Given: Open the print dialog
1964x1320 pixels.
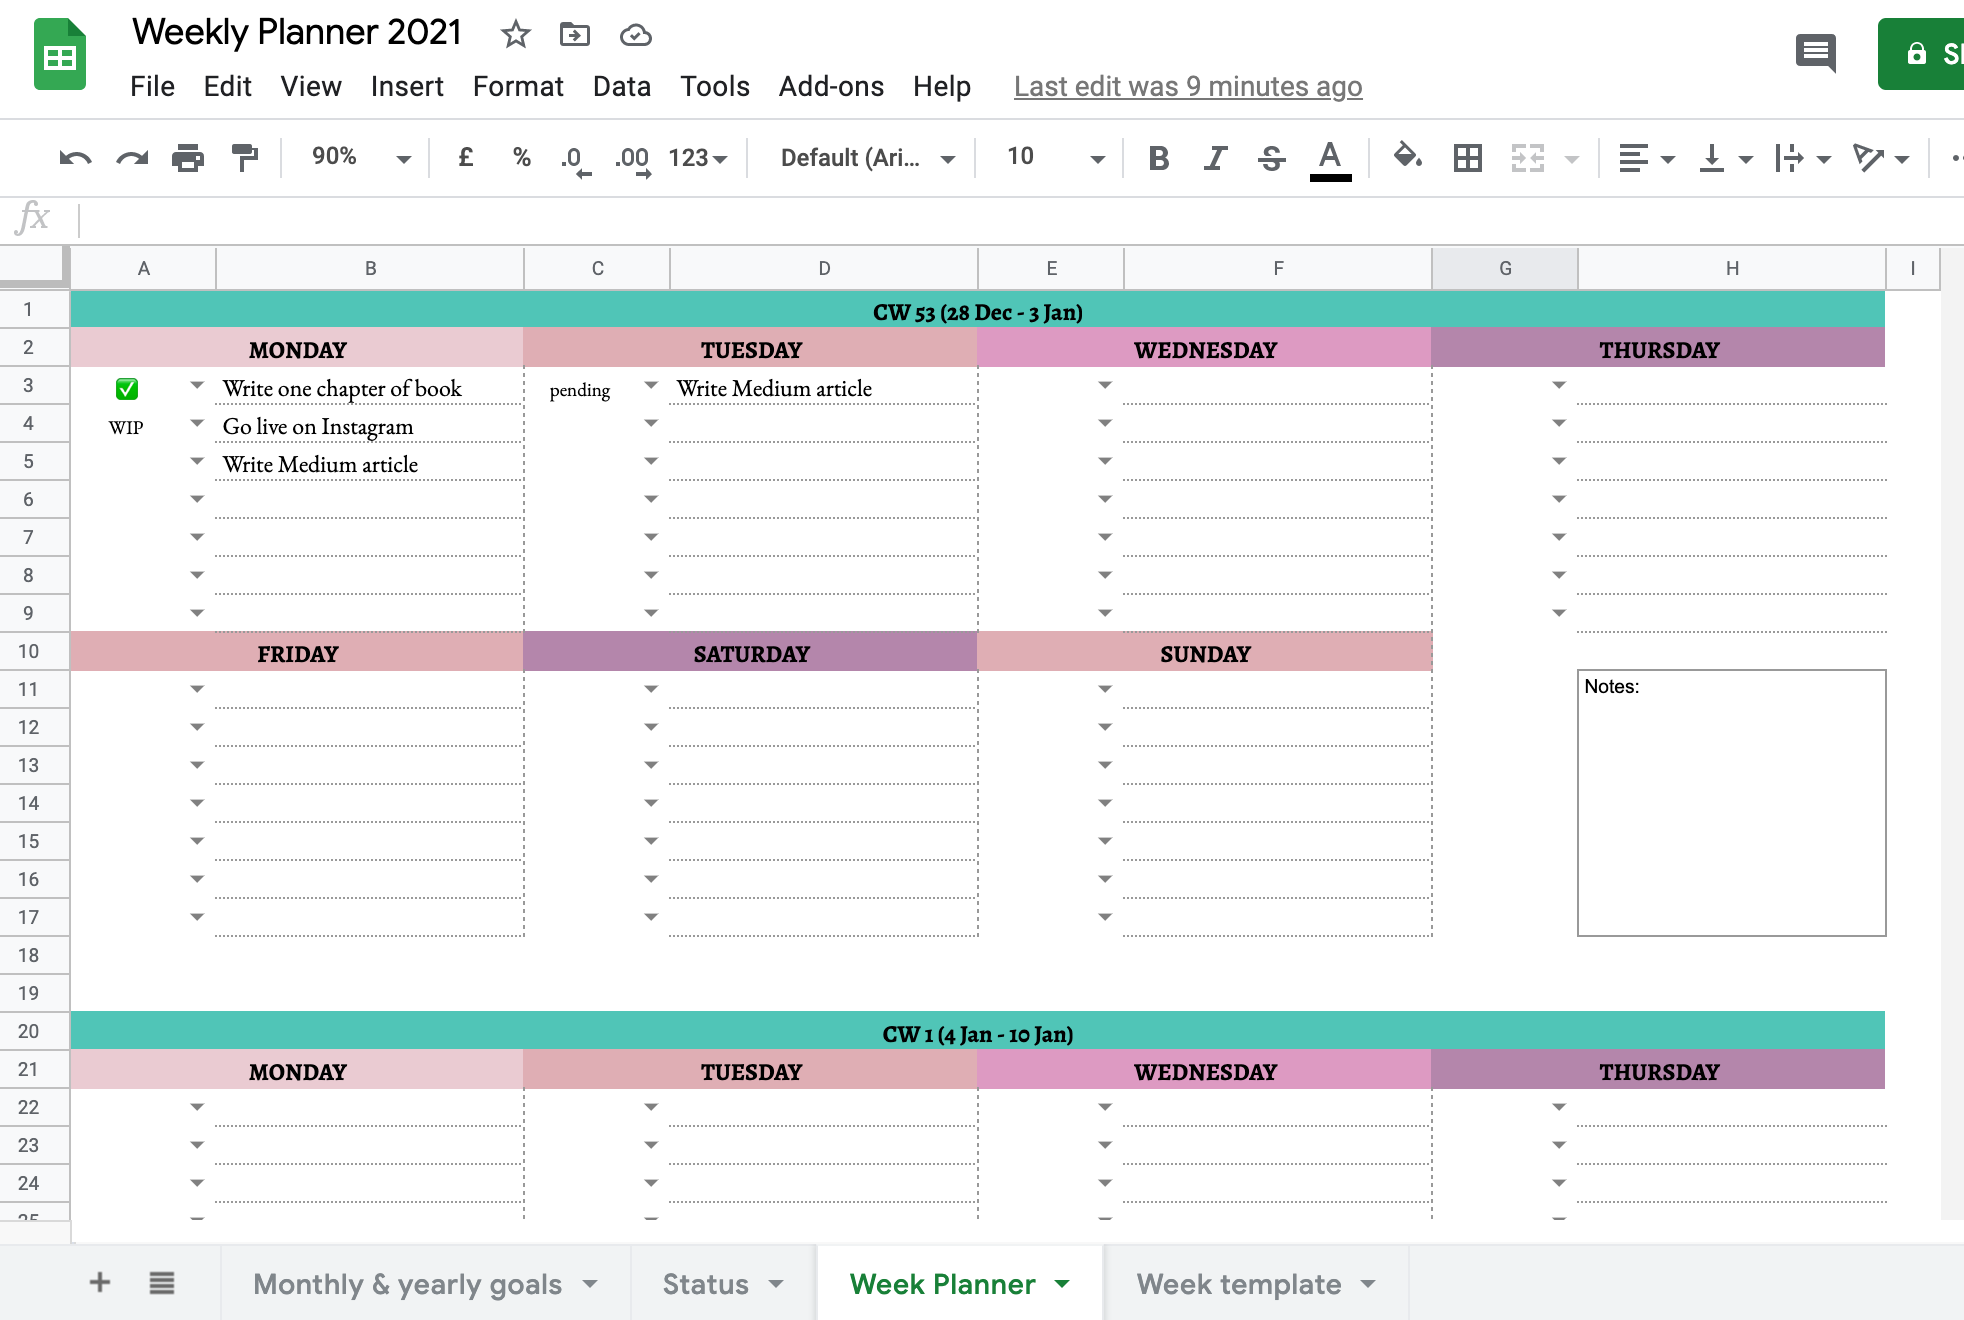Looking at the screenshot, I should click(188, 157).
